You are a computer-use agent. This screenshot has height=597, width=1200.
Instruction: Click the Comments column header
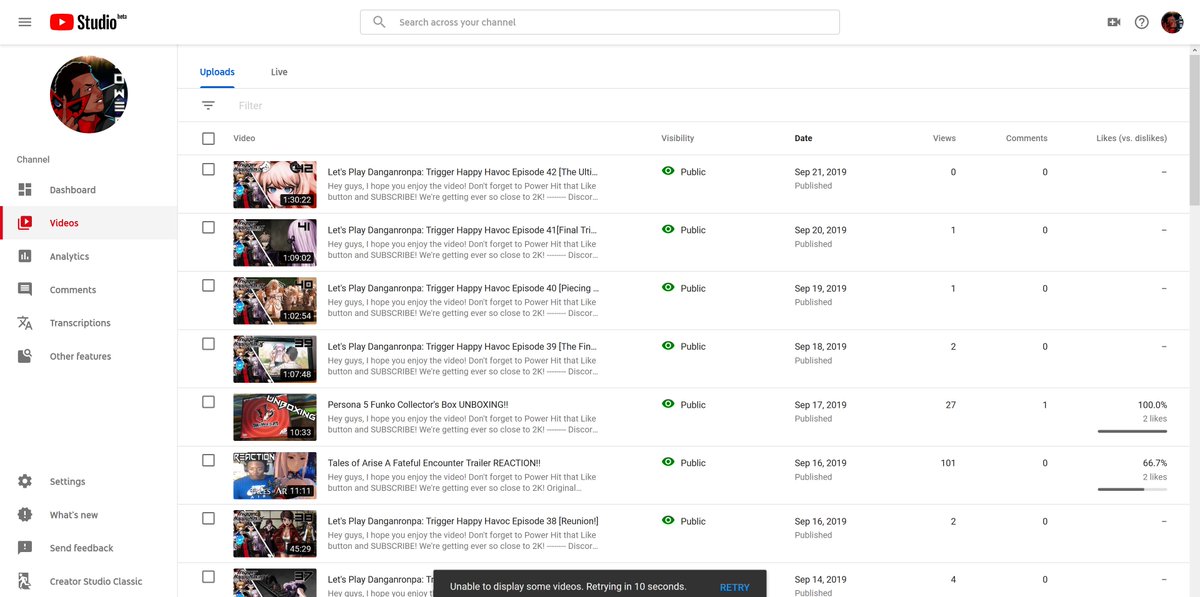click(x=1027, y=138)
